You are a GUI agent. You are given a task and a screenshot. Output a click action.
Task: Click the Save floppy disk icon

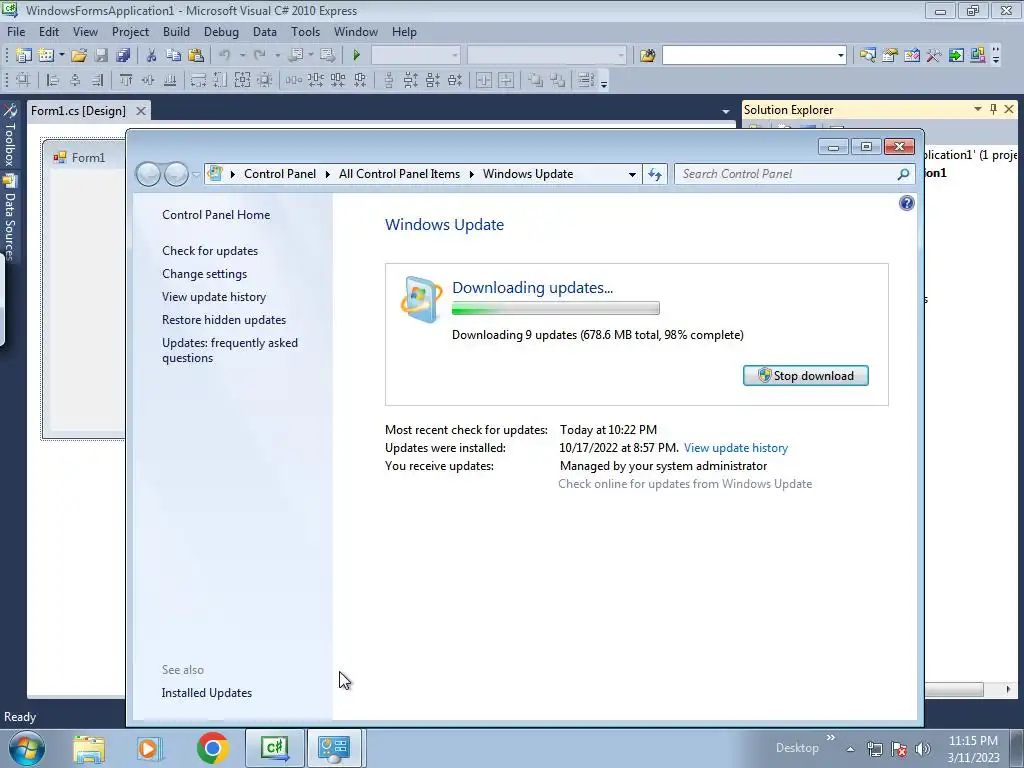(x=101, y=56)
